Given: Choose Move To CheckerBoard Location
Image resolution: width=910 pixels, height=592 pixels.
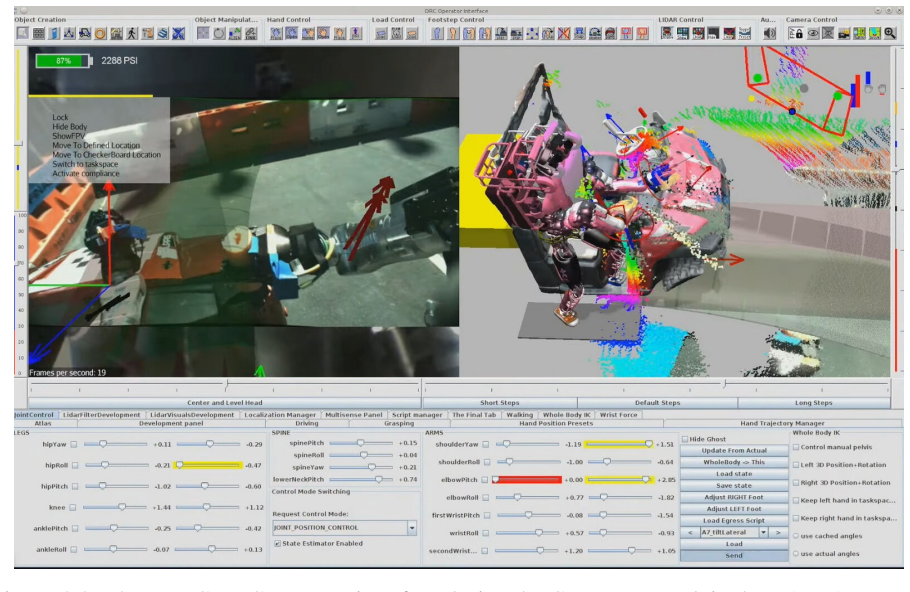Looking at the screenshot, I should click(x=106, y=155).
